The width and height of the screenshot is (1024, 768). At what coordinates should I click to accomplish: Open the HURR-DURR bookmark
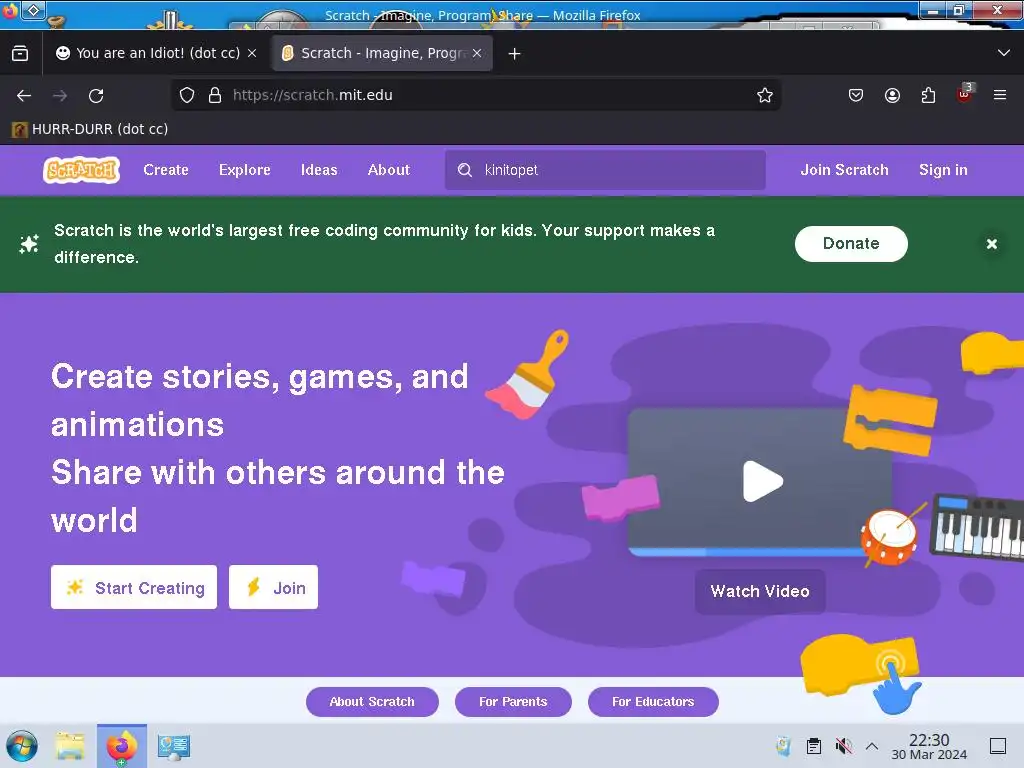click(90, 129)
